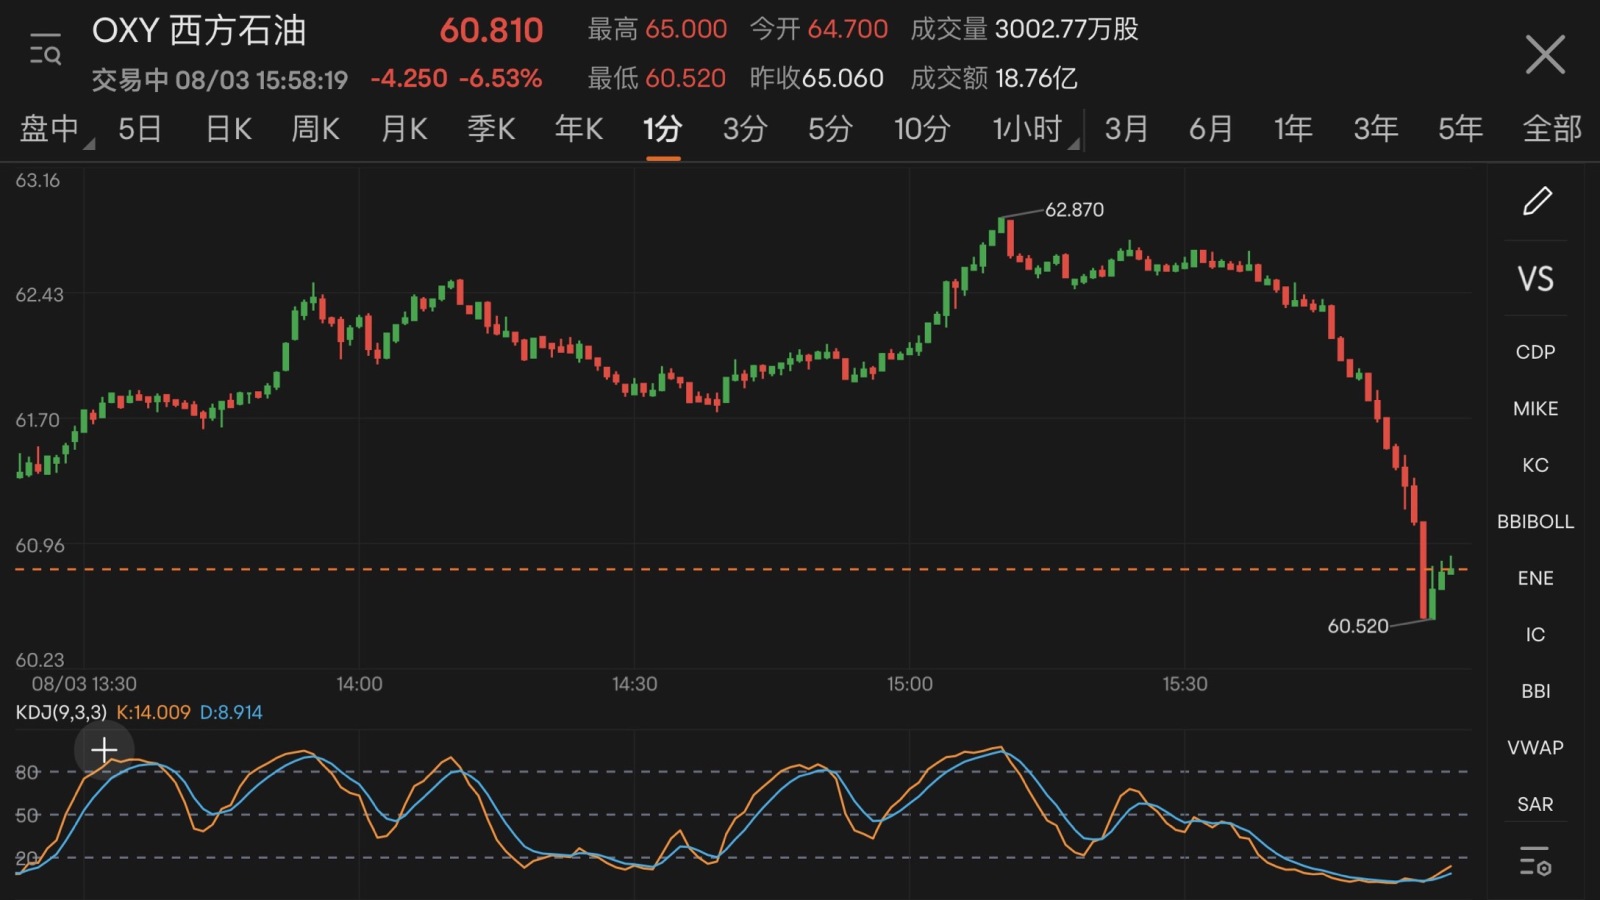Click the 成交额 18.76亿 turnover text
This screenshot has width=1600, height=900.
click(x=993, y=78)
